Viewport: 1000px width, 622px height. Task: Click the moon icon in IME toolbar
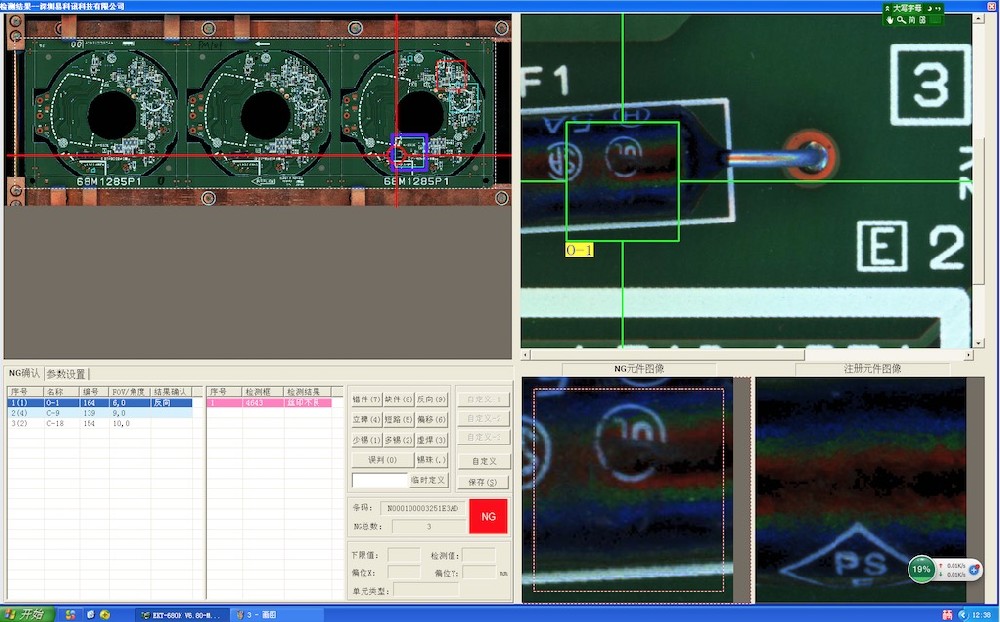[929, 8]
